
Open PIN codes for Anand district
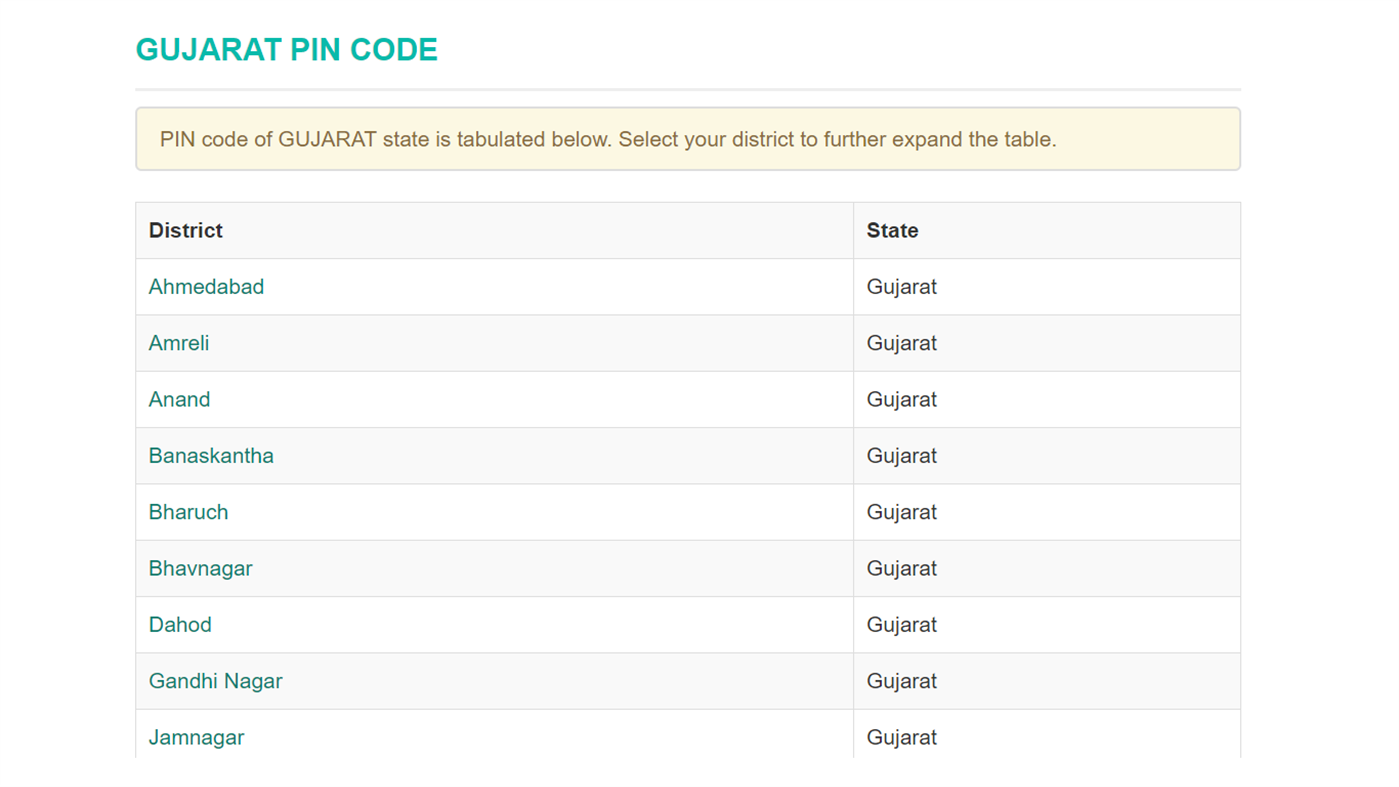[x=180, y=399]
